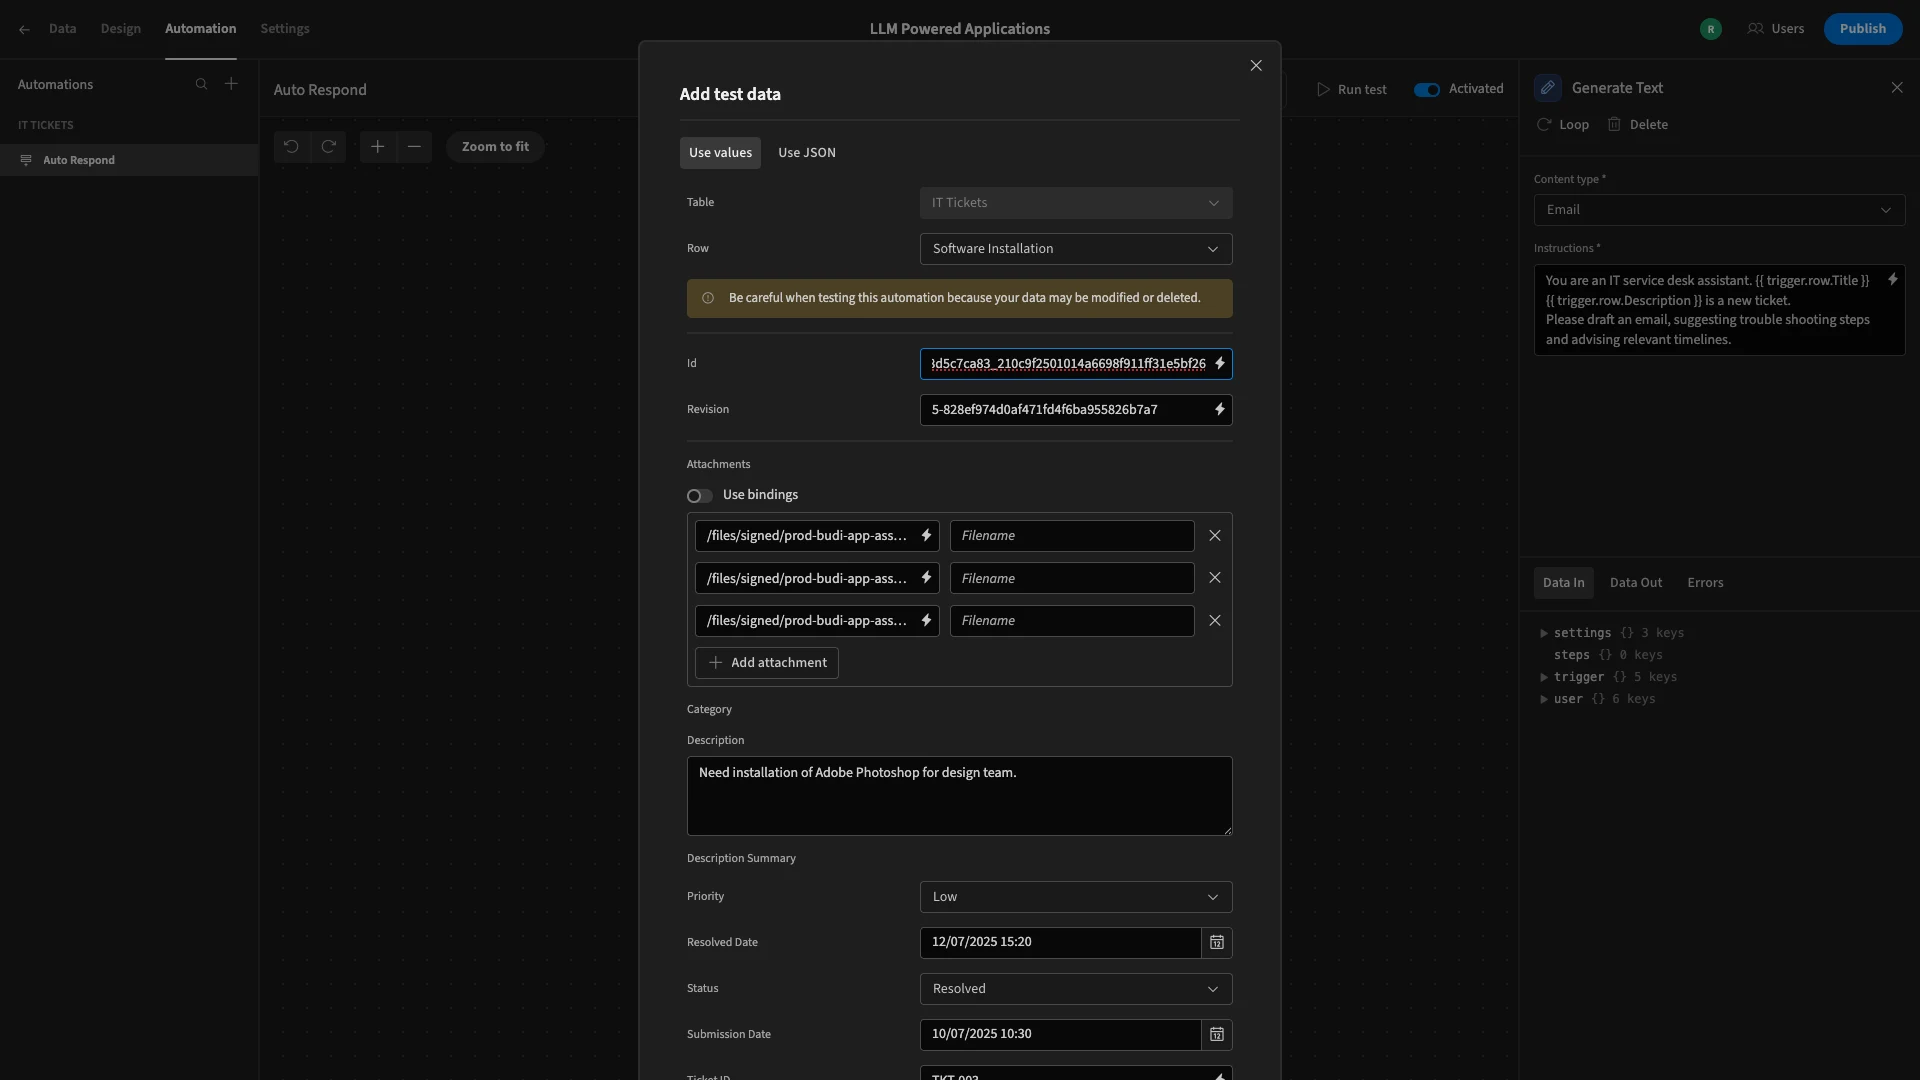Click the Add attachment button
The width and height of the screenshot is (1920, 1080).
[767, 663]
